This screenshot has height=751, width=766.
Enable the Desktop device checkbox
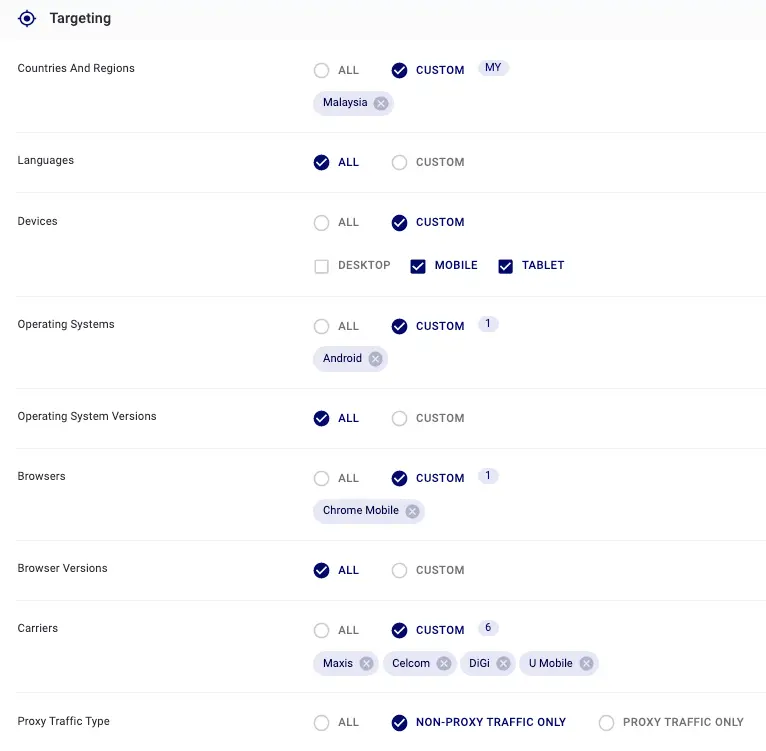tap(322, 266)
